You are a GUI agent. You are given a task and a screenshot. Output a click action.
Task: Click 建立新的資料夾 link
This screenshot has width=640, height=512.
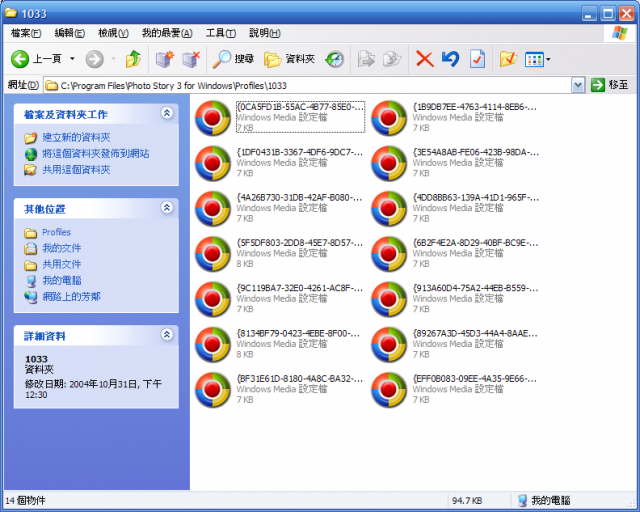76,137
